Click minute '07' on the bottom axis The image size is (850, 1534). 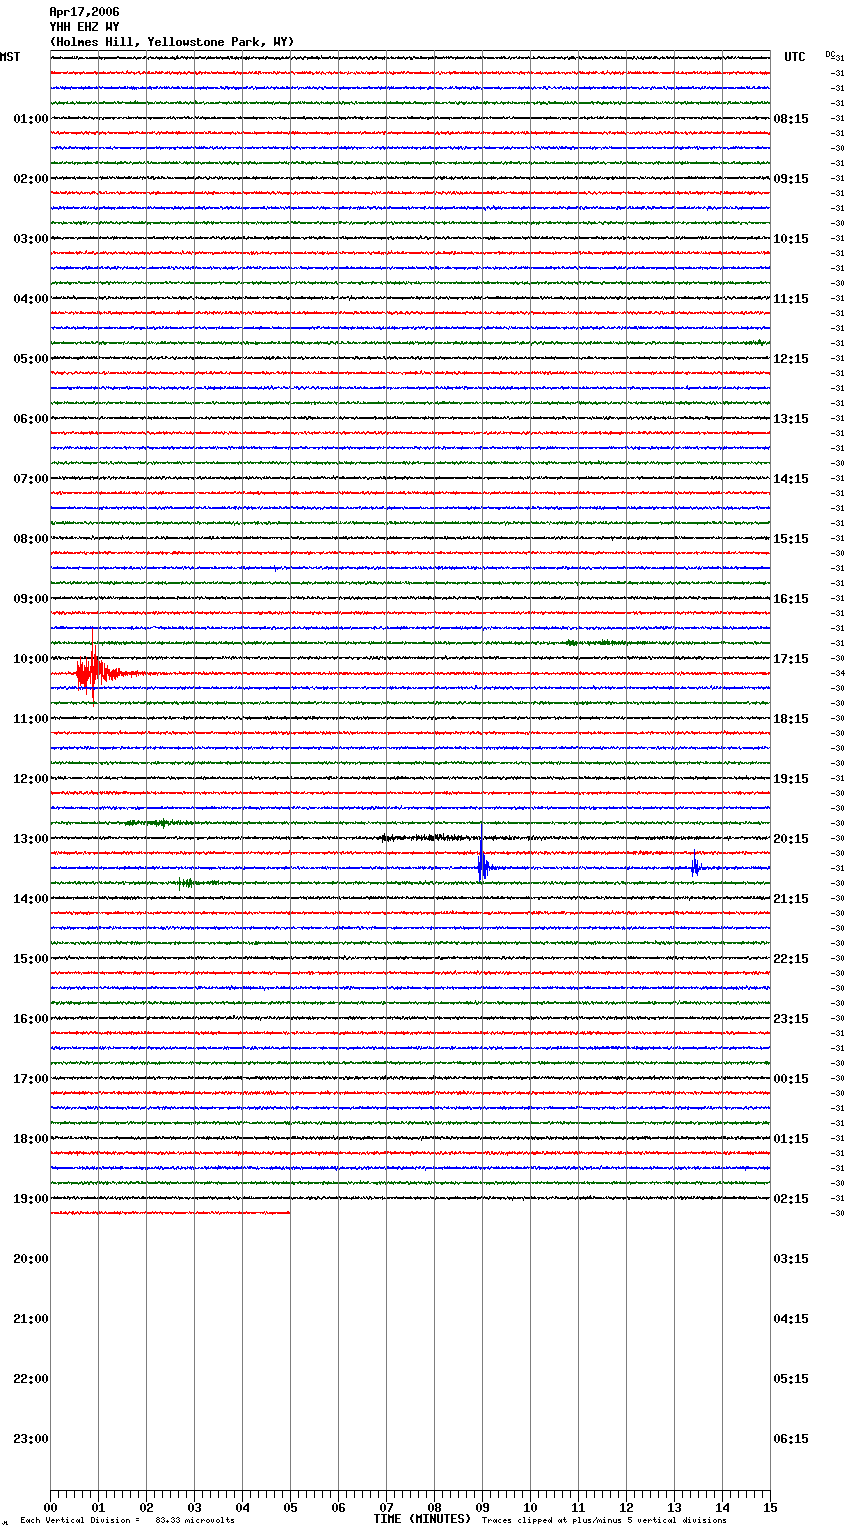(x=386, y=1508)
